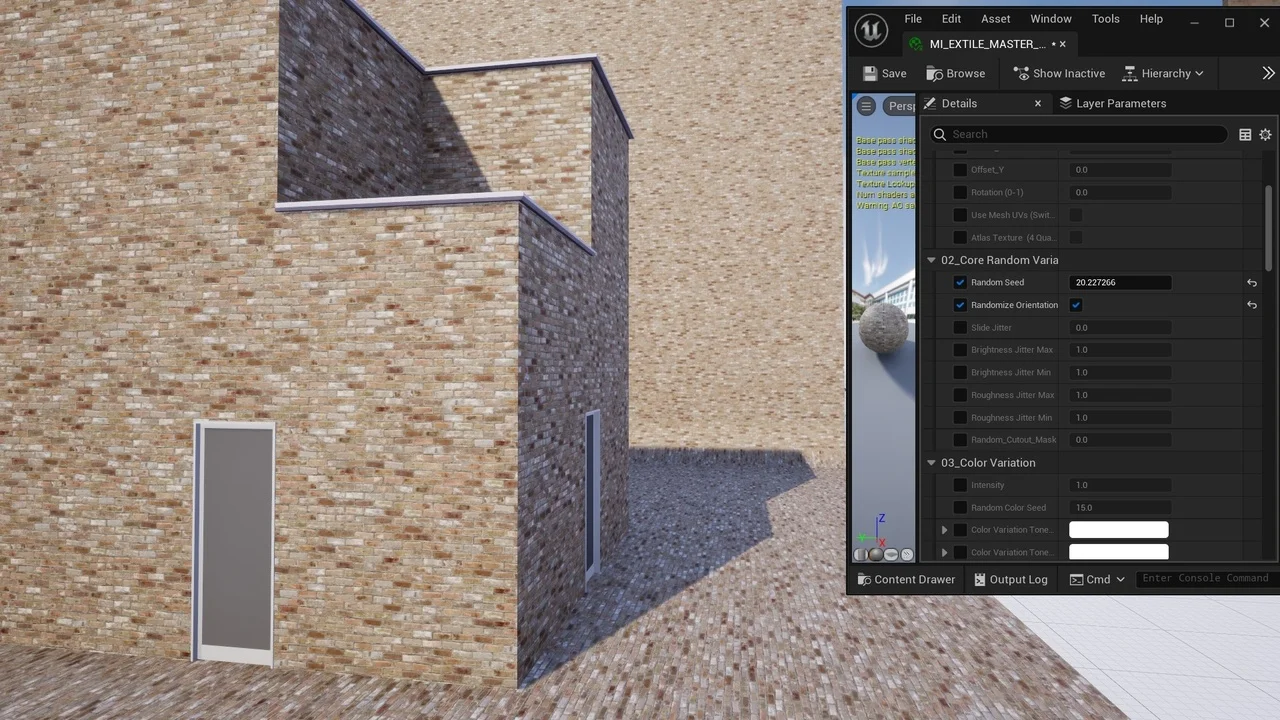Open Details panel settings gear
Image resolution: width=1280 pixels, height=720 pixels.
click(x=1265, y=134)
